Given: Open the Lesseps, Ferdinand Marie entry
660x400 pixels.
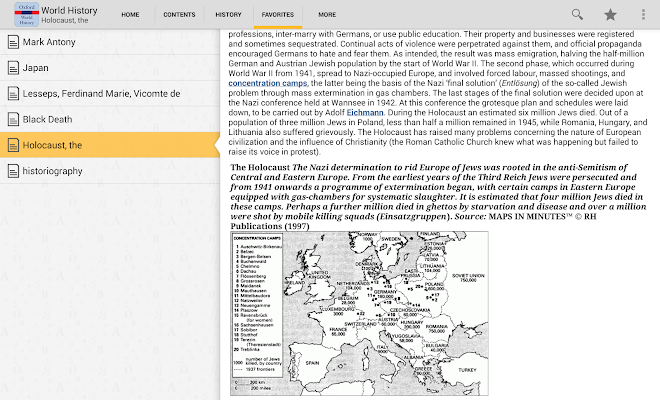Looking at the screenshot, I should point(110,93).
